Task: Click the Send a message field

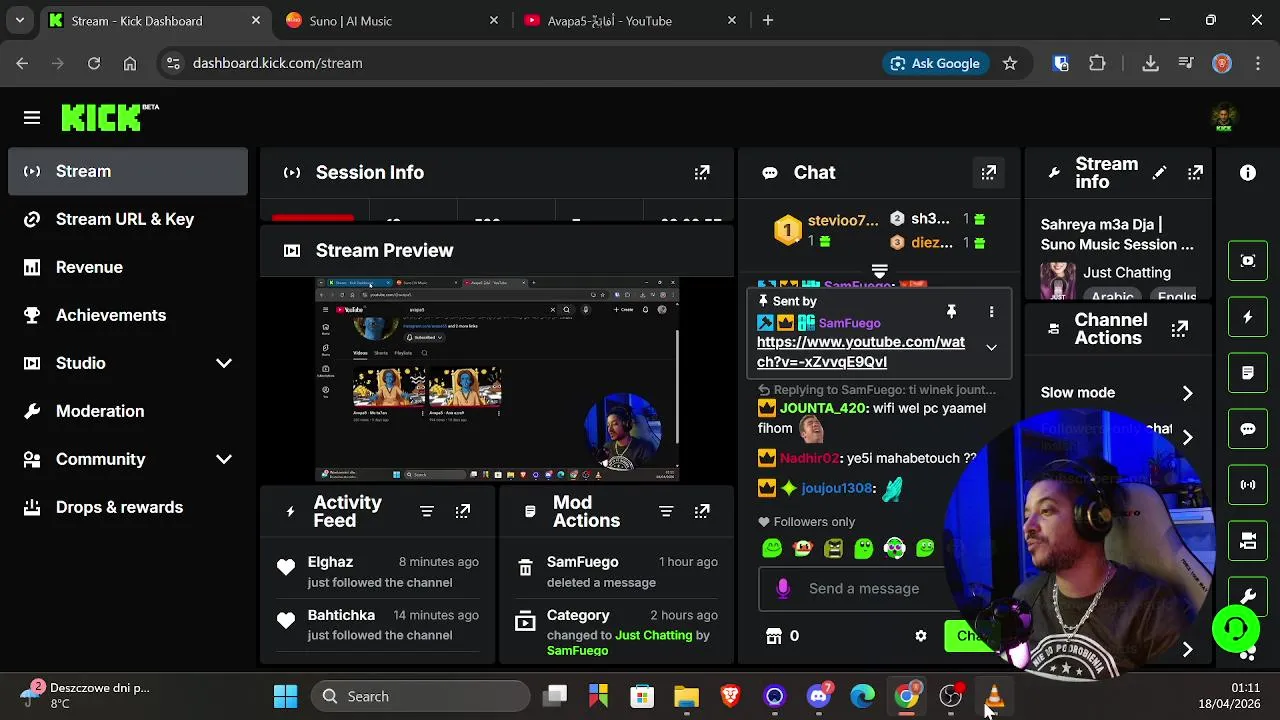Action: click(864, 589)
